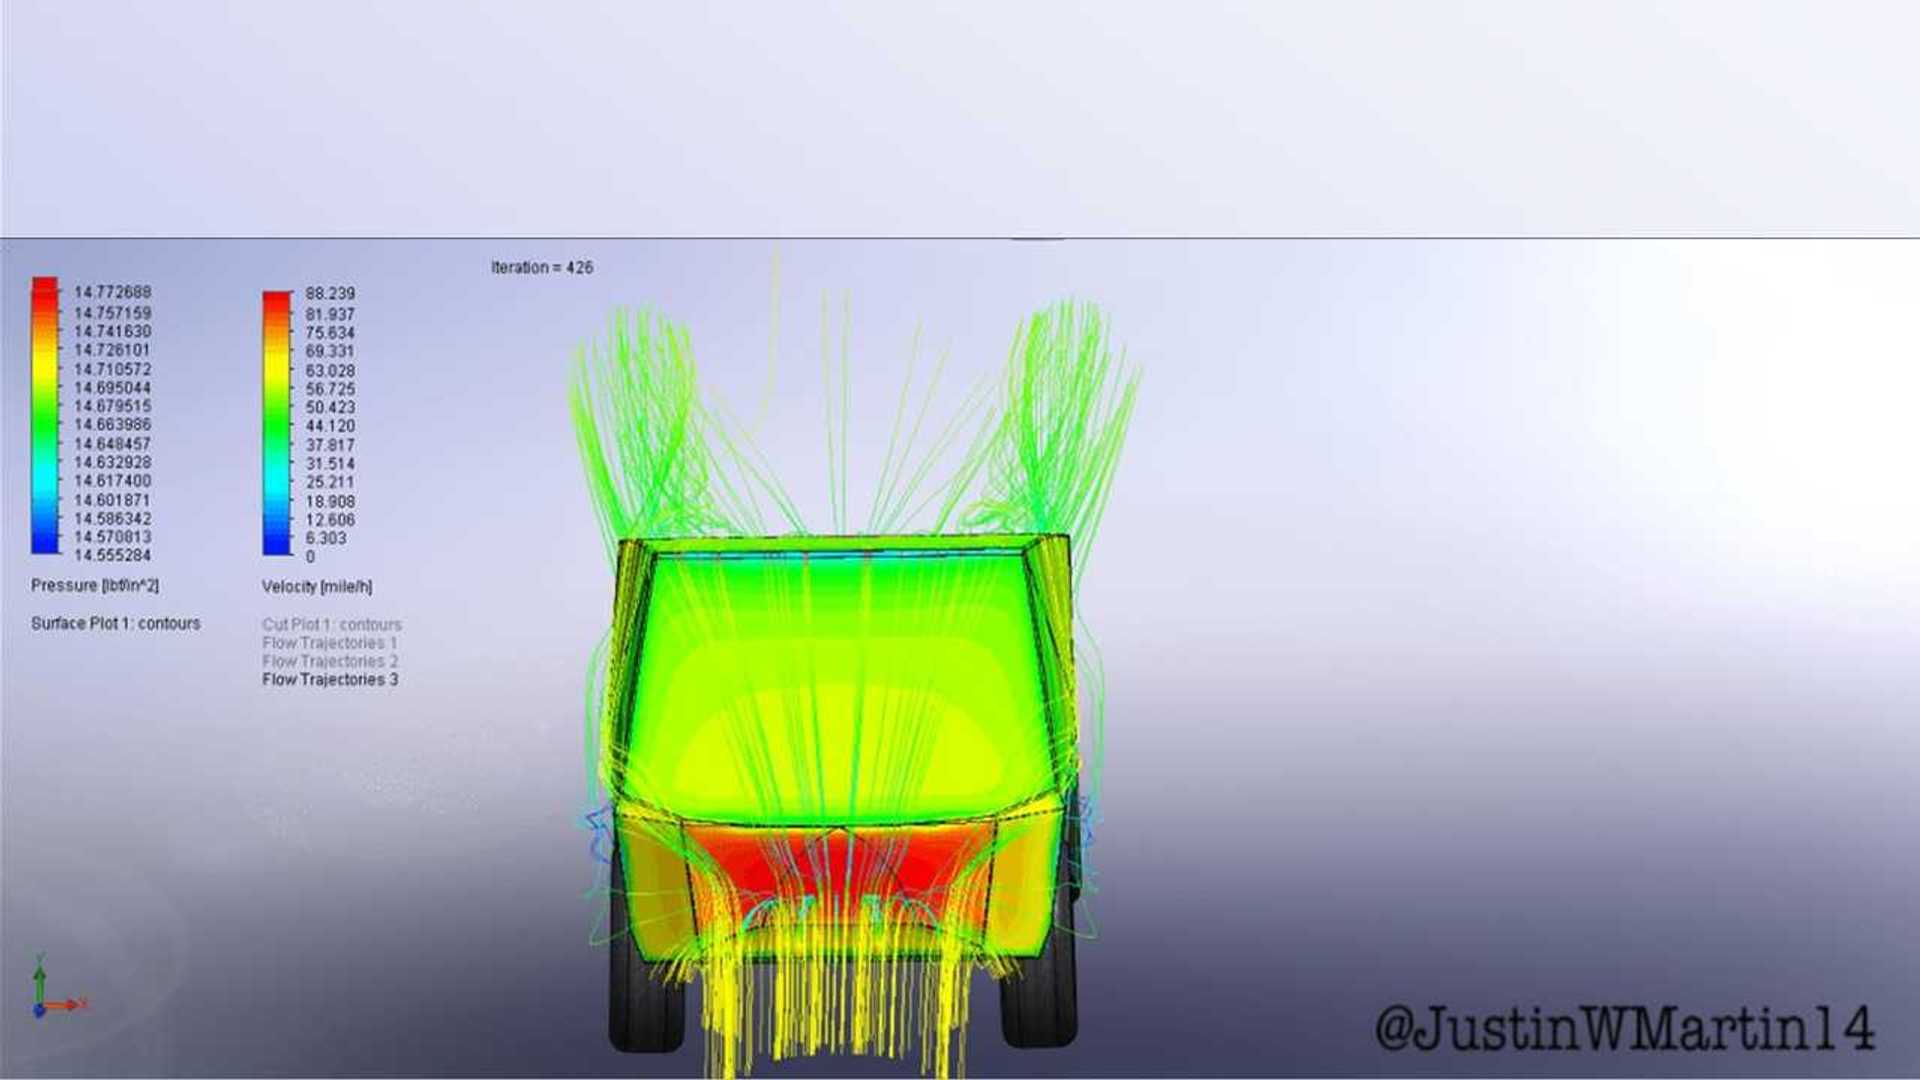Click the @JustinWMartin14 watermark text
The image size is (1920, 1080).
(1624, 1028)
